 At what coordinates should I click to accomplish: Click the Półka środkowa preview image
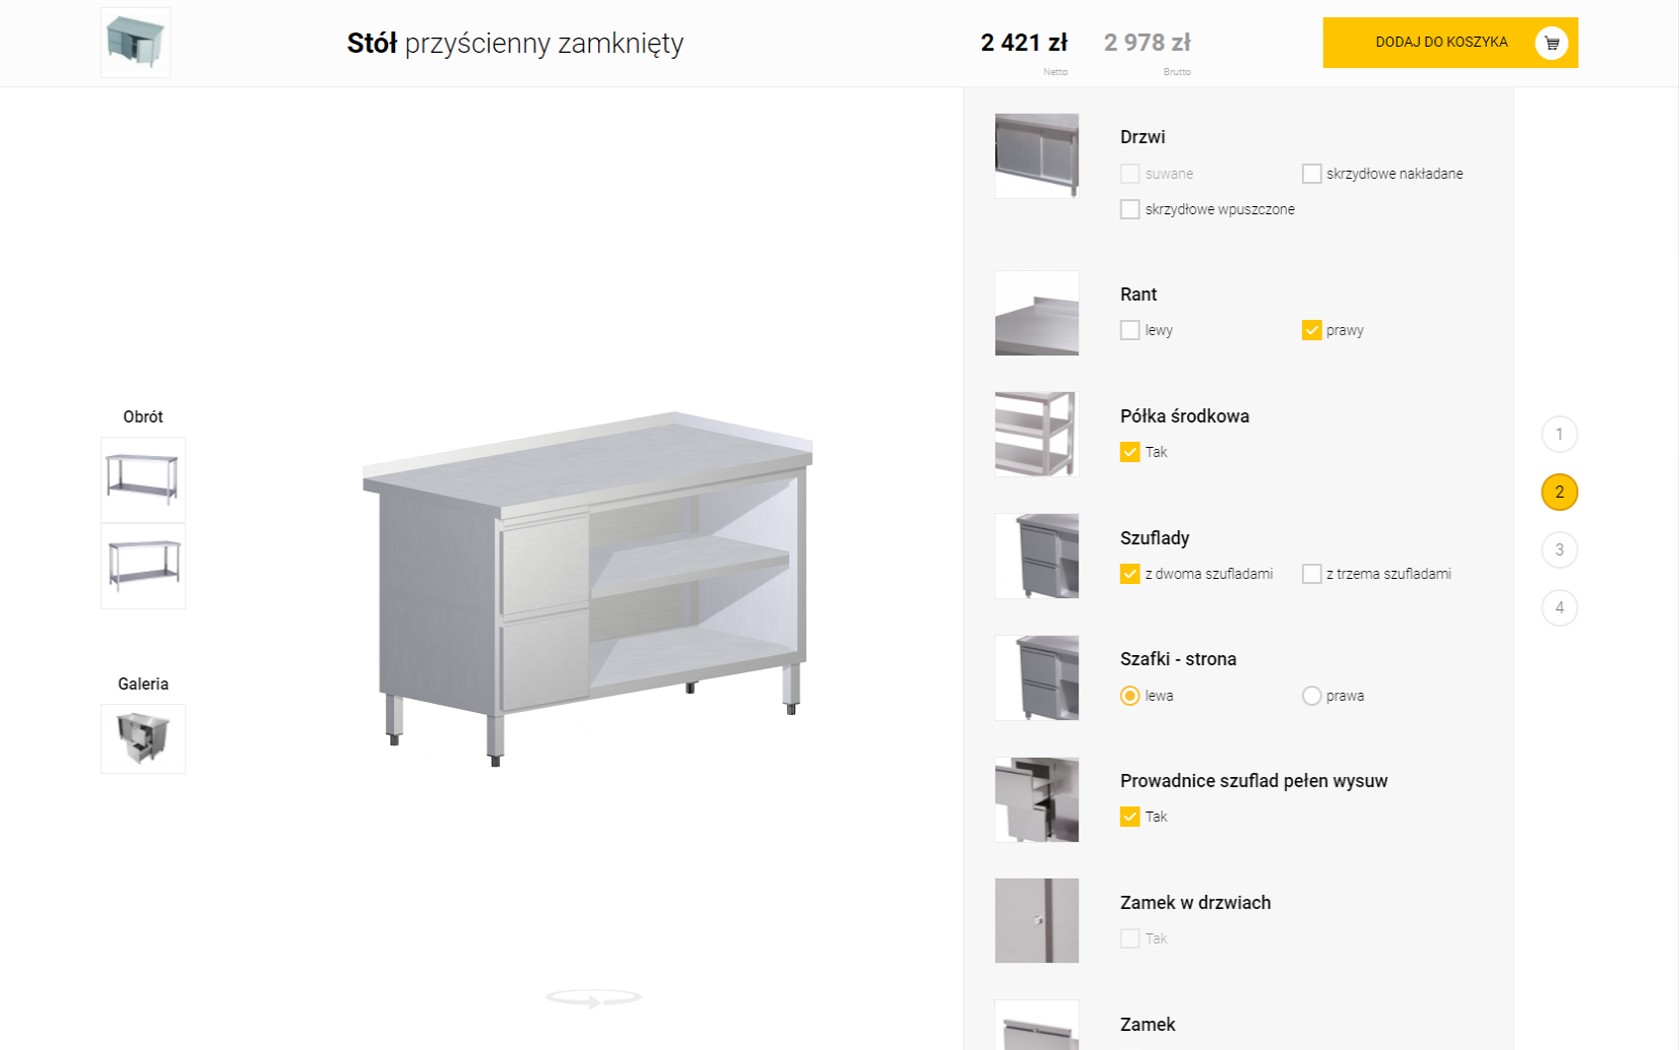coord(1036,434)
